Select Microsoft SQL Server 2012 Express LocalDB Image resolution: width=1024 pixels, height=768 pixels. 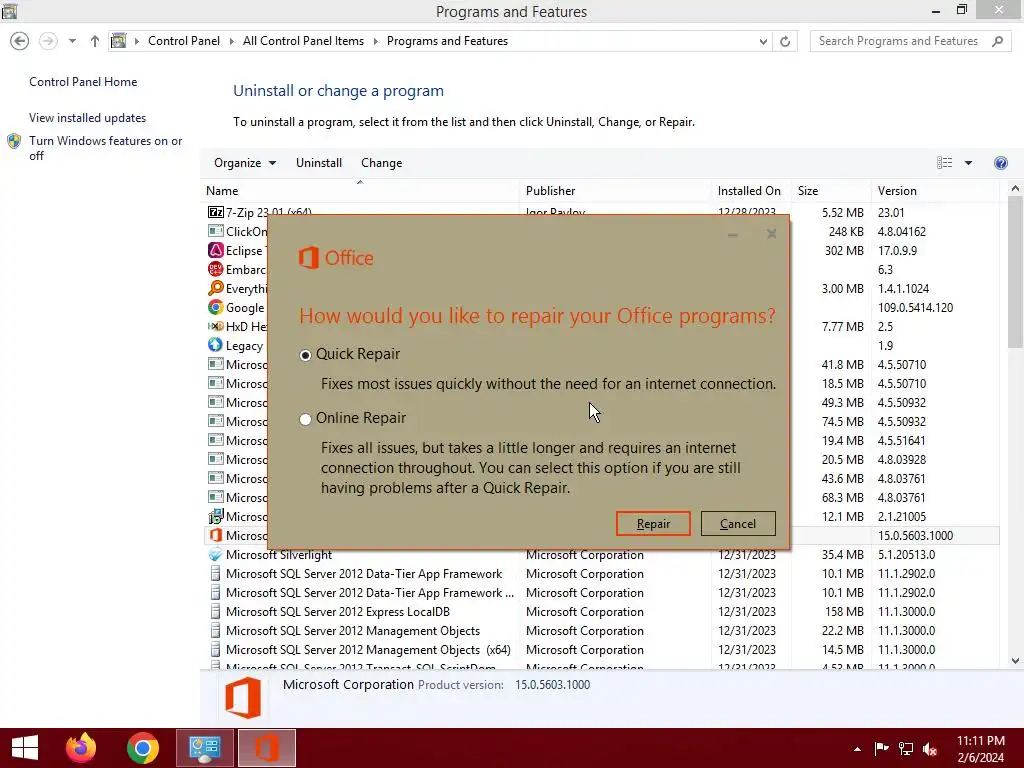pyautogui.click(x=338, y=612)
